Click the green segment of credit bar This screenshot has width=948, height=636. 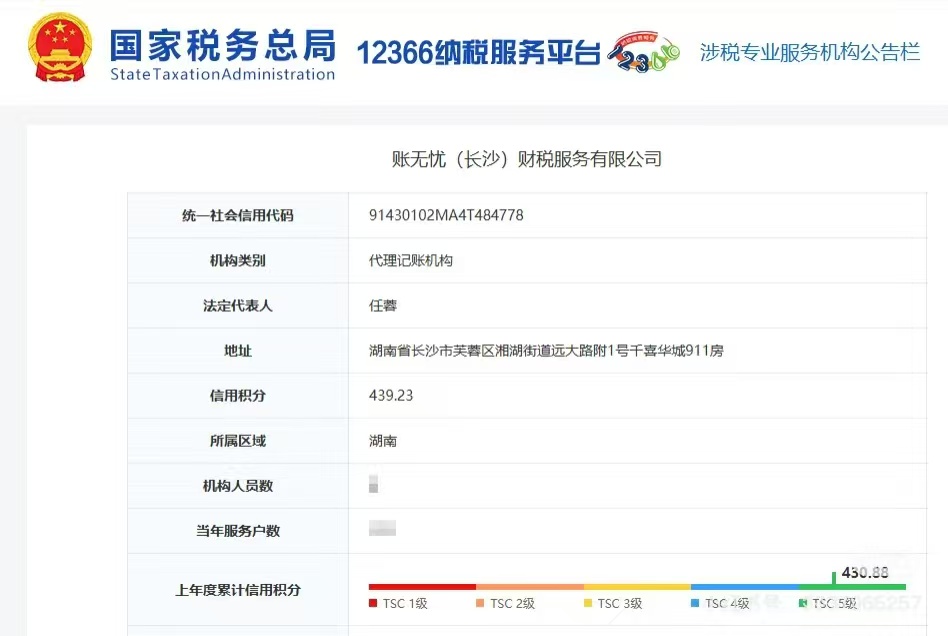(x=852, y=587)
